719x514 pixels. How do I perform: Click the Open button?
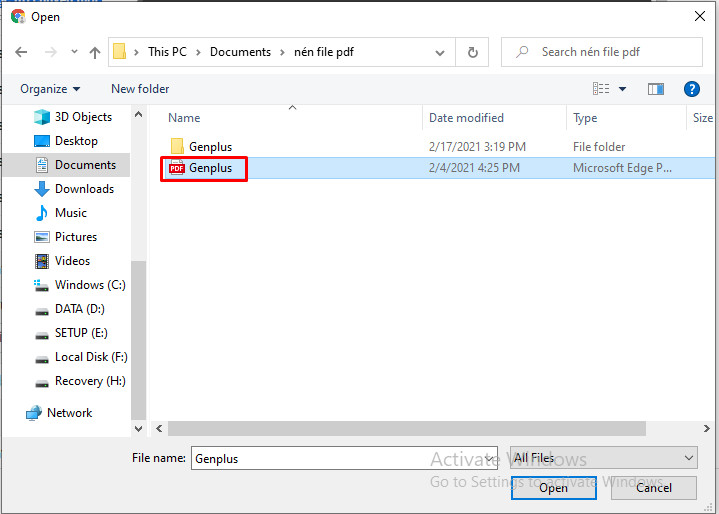553,488
